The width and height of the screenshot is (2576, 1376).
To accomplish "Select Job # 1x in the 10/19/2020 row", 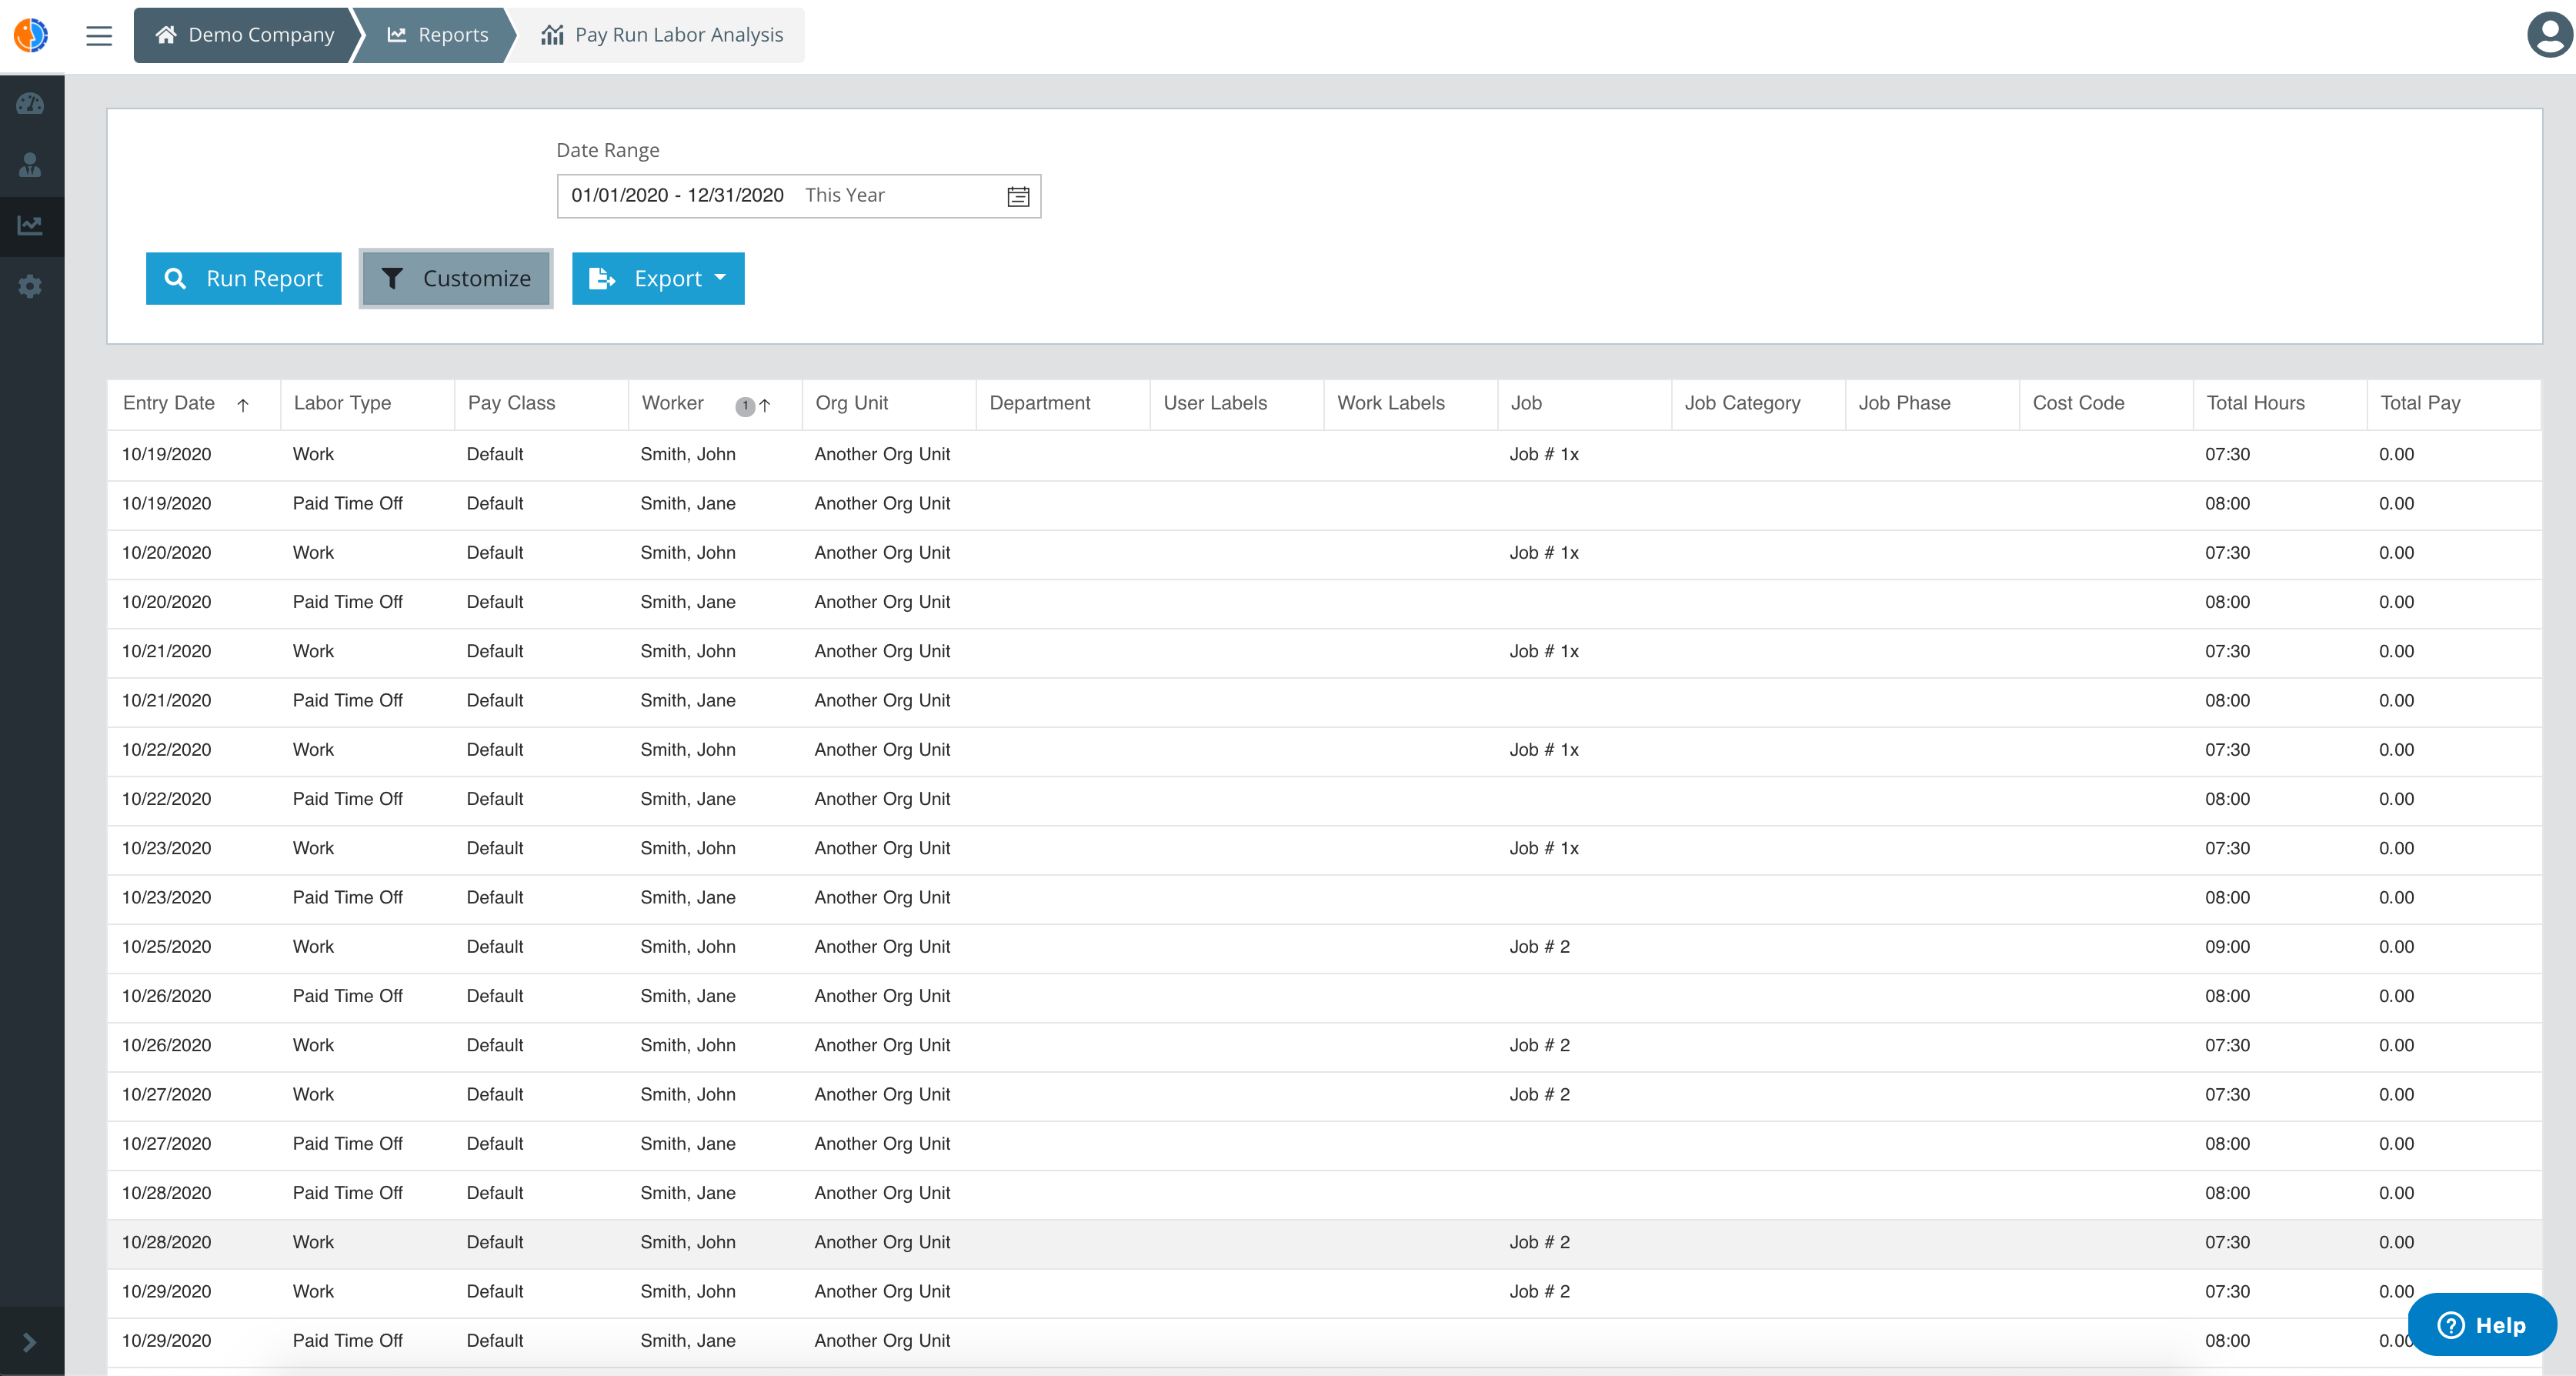I will [x=1544, y=454].
